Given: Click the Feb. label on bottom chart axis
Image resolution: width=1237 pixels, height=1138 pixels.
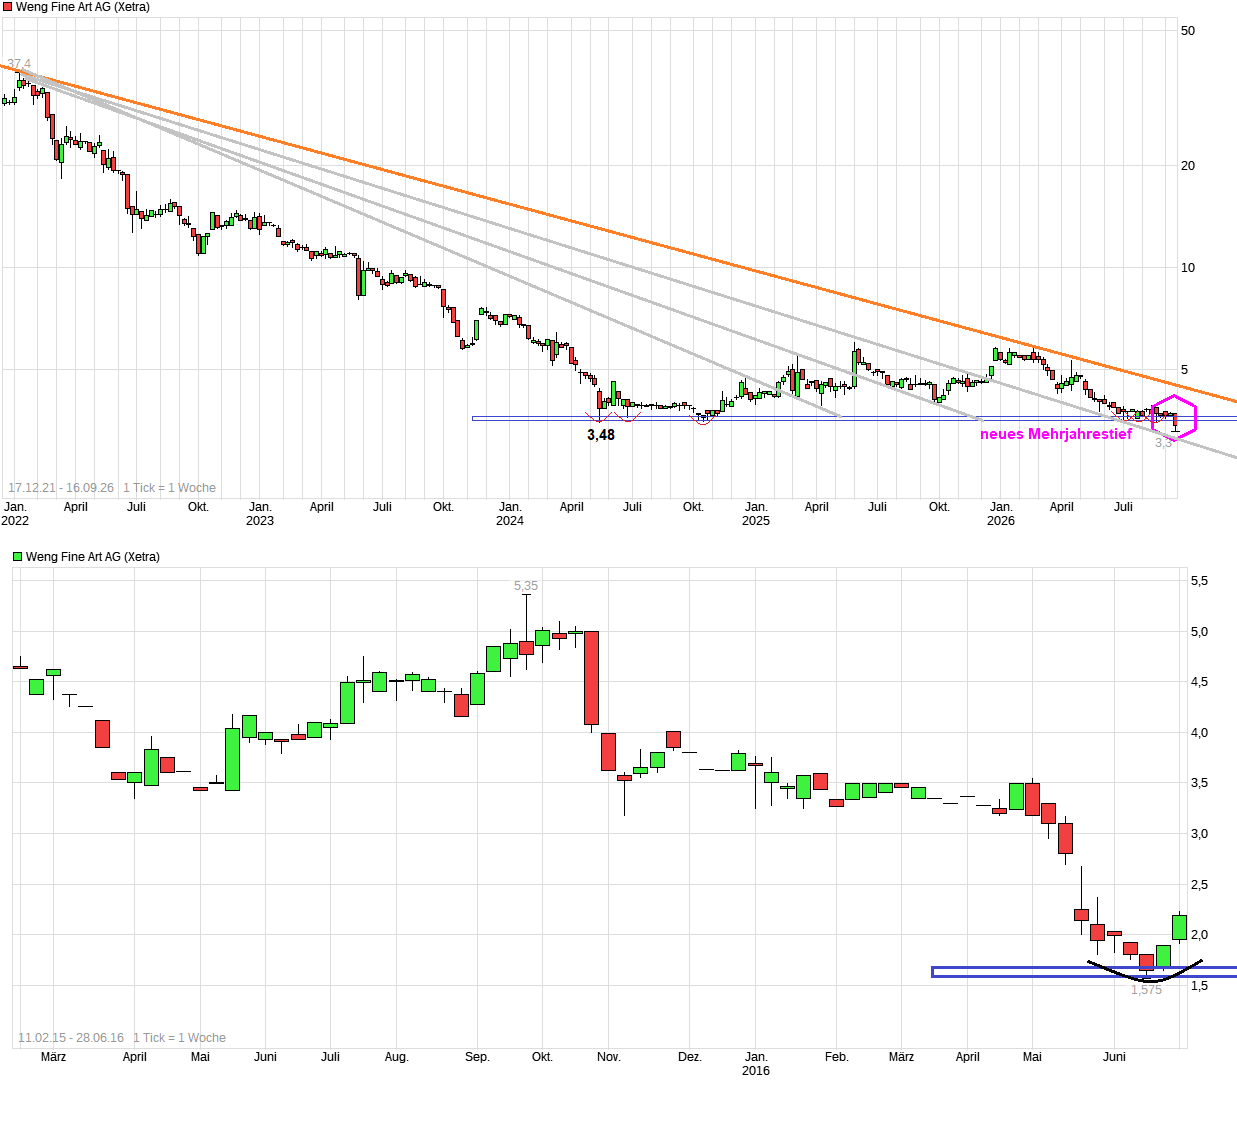Looking at the screenshot, I should click(x=837, y=1057).
